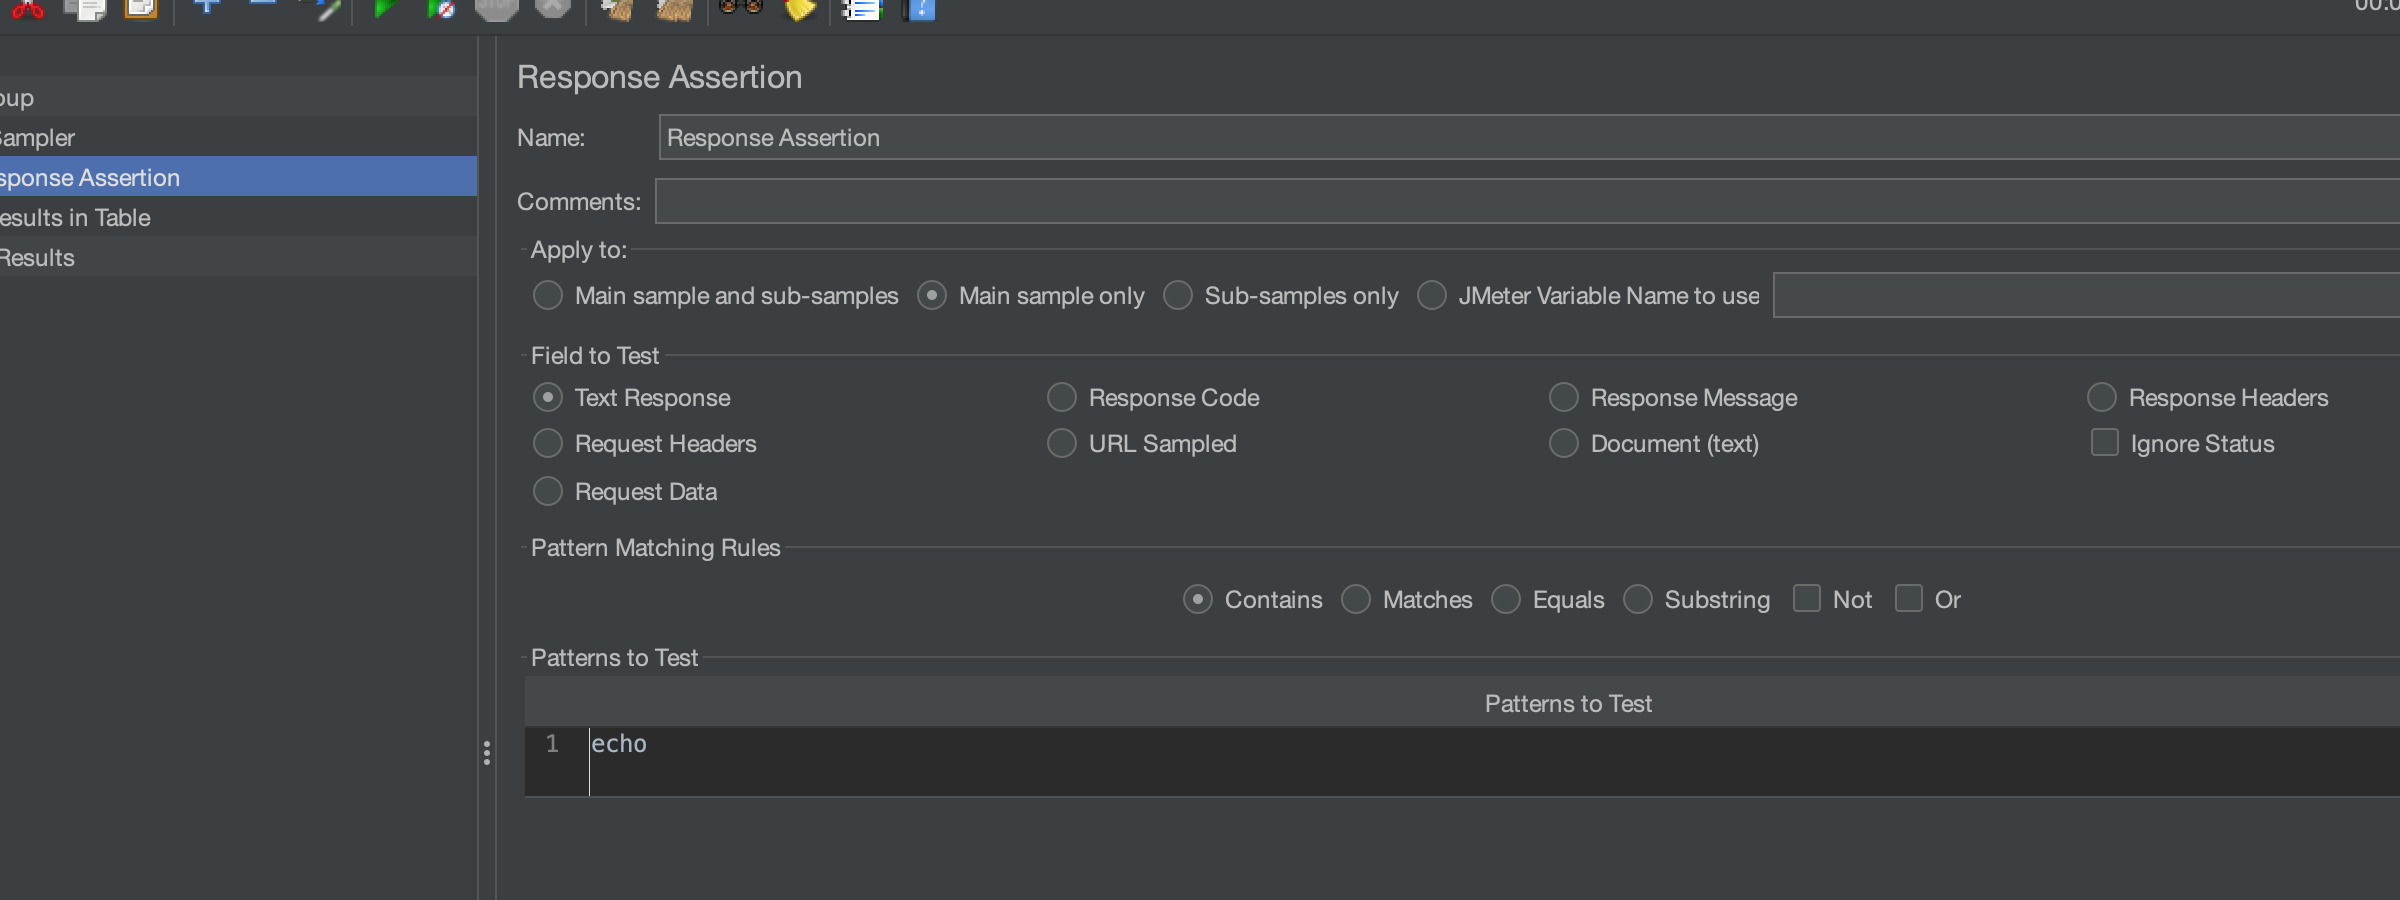Open Function Helper list icon
This screenshot has width=2400, height=900.
tap(861, 9)
